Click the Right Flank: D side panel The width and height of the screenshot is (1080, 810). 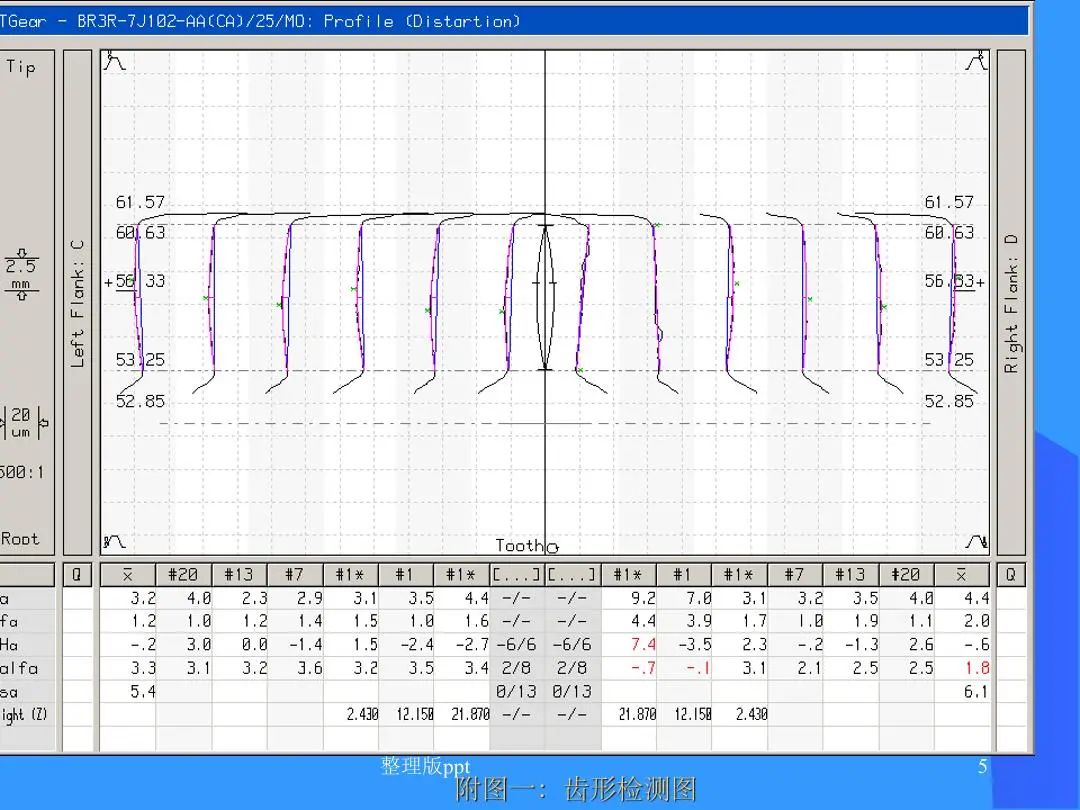1011,303
